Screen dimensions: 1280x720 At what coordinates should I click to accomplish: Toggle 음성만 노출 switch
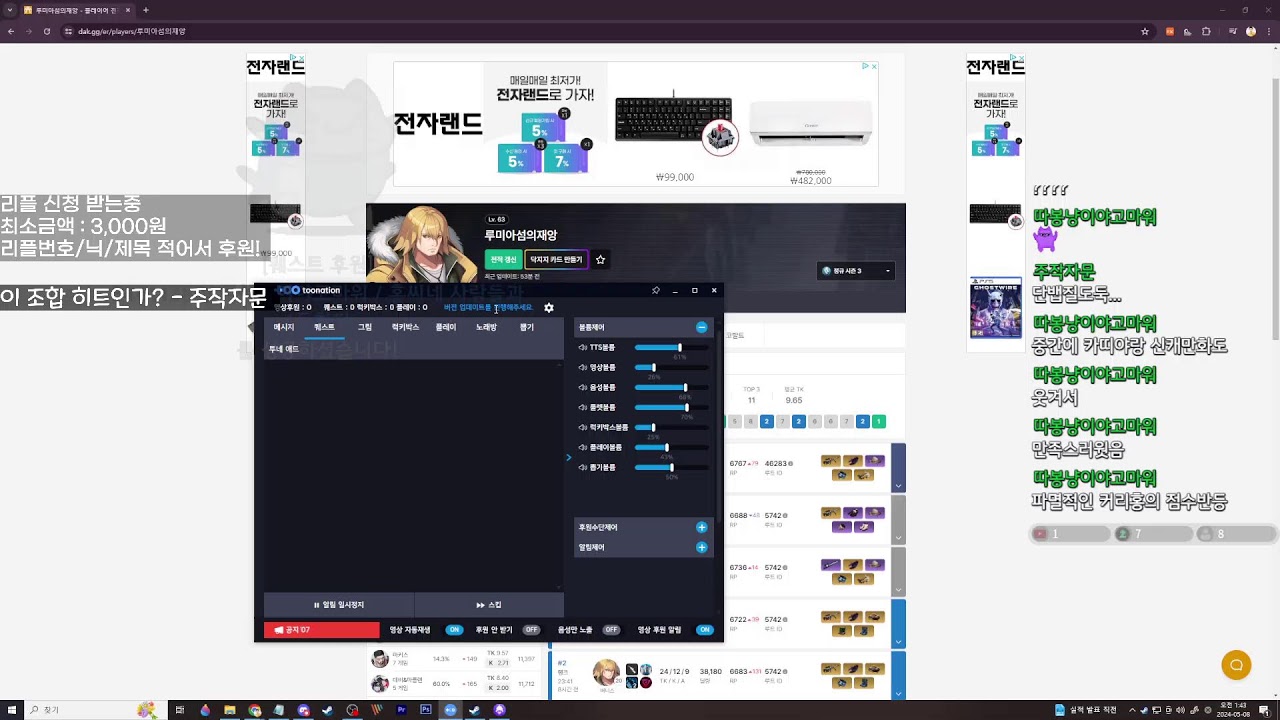click(x=611, y=630)
